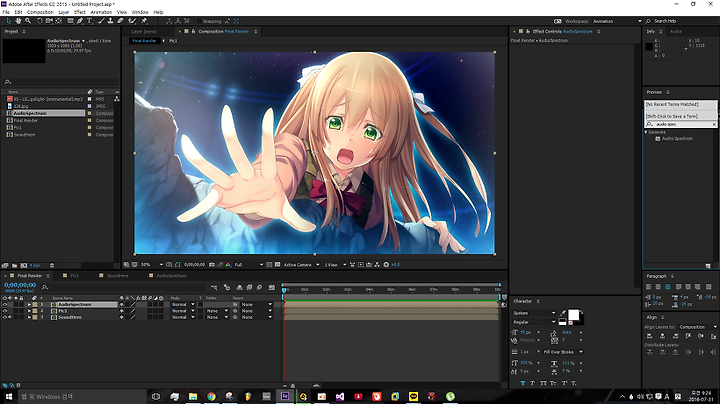Click the Composition Mini-Flowchart icon in timeline

click(x=214, y=287)
